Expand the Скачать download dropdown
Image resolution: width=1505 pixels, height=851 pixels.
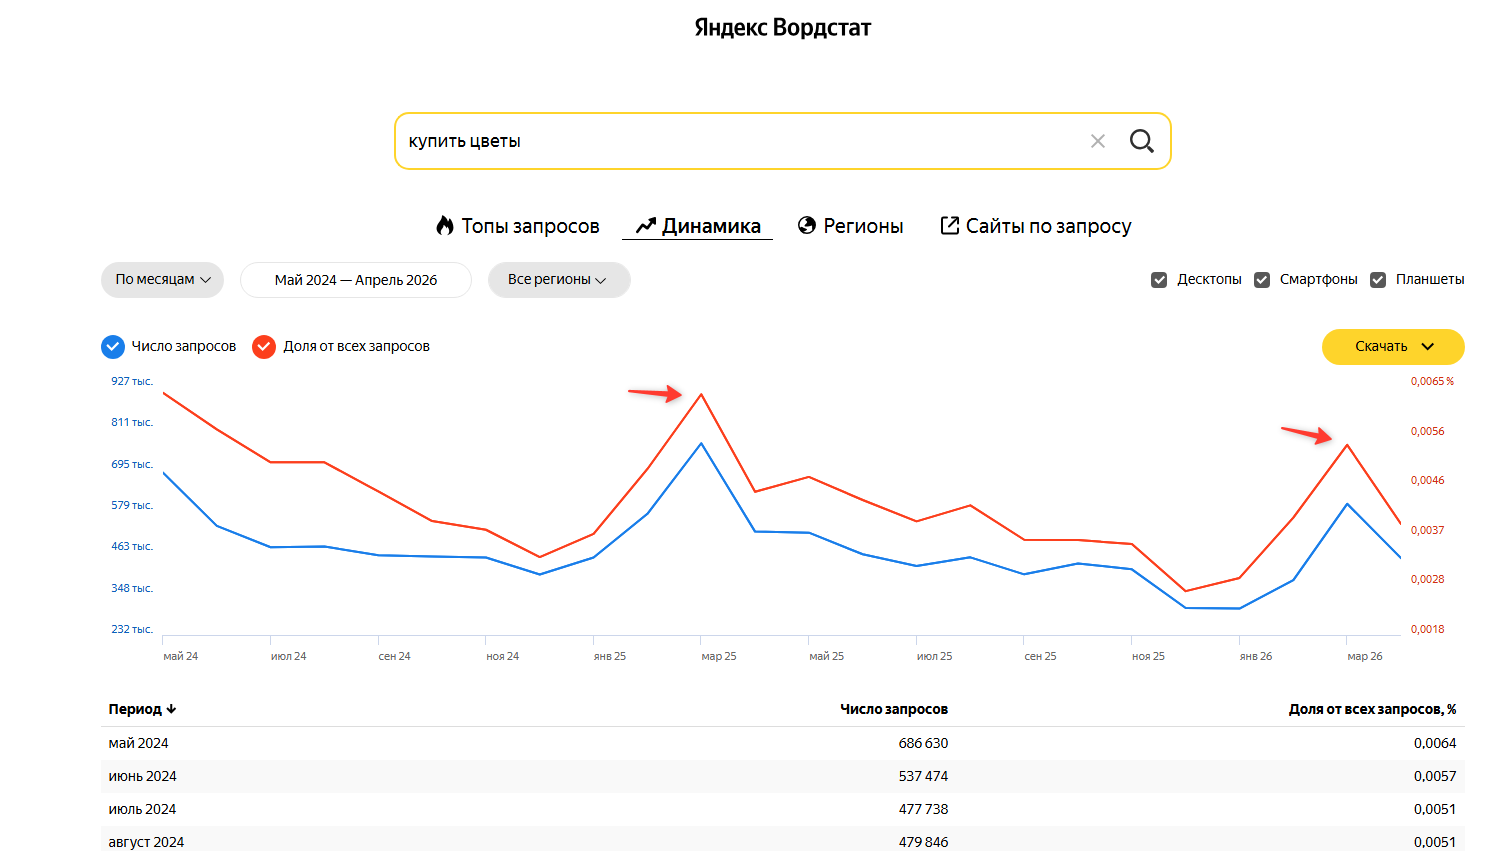point(1393,347)
